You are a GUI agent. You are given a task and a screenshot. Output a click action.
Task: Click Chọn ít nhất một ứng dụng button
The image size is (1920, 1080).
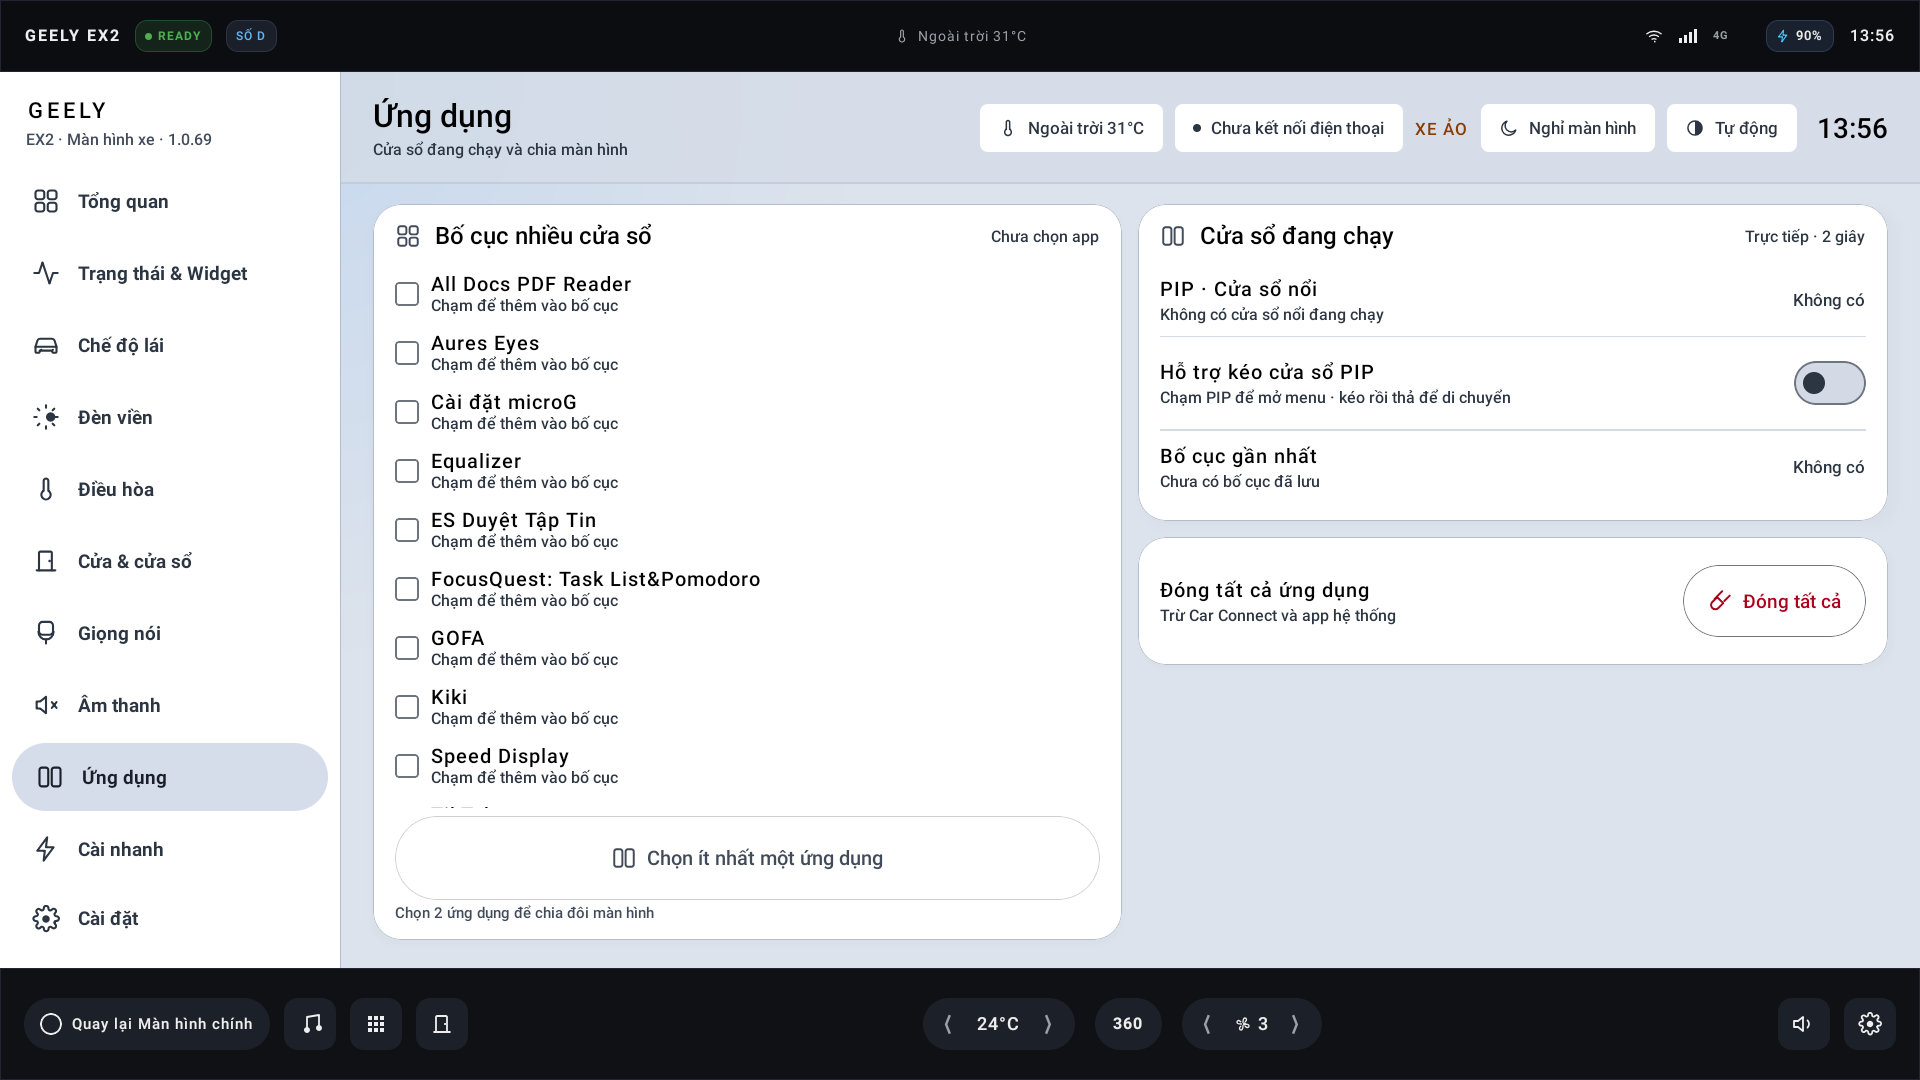click(747, 858)
